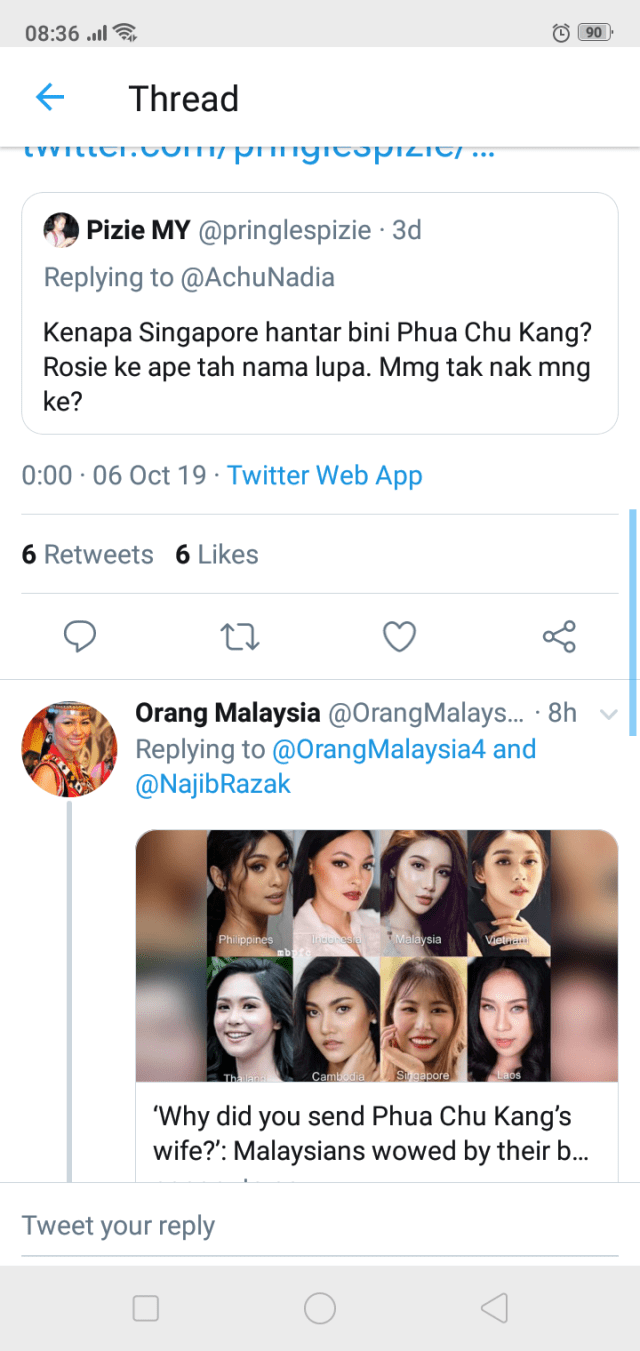Open the truncated twitter.com link
Viewport: 640px width, 1351px height.
coord(258,152)
